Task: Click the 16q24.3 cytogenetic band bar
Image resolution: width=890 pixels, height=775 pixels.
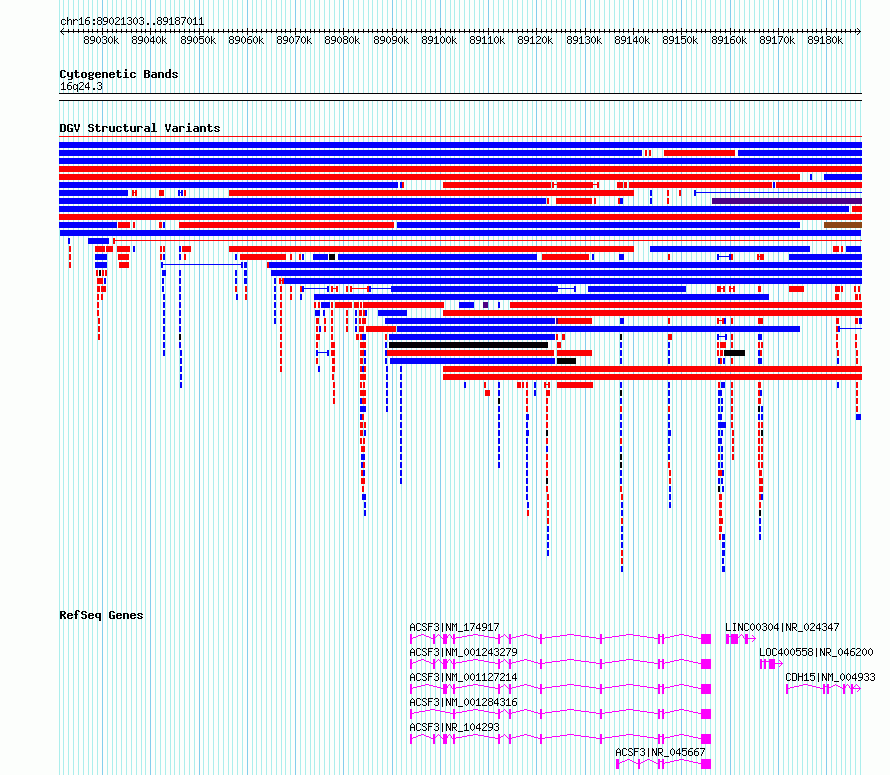Action: [460, 97]
